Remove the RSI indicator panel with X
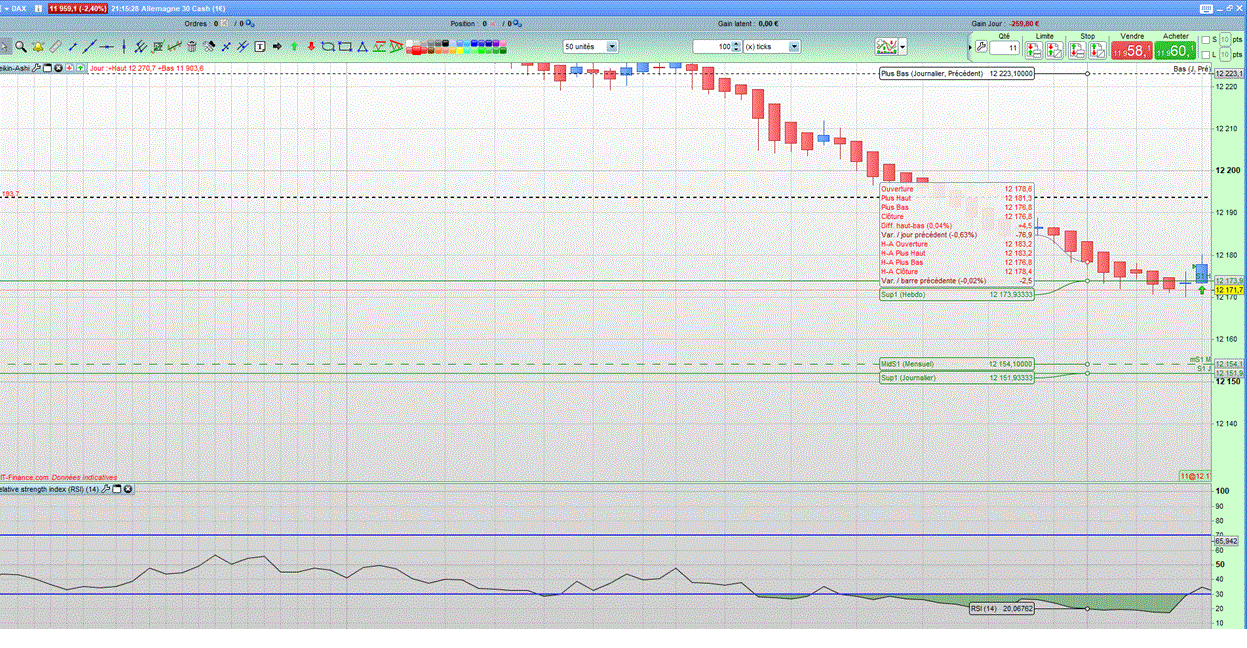Screen dimensions: 1247x648 point(128,489)
